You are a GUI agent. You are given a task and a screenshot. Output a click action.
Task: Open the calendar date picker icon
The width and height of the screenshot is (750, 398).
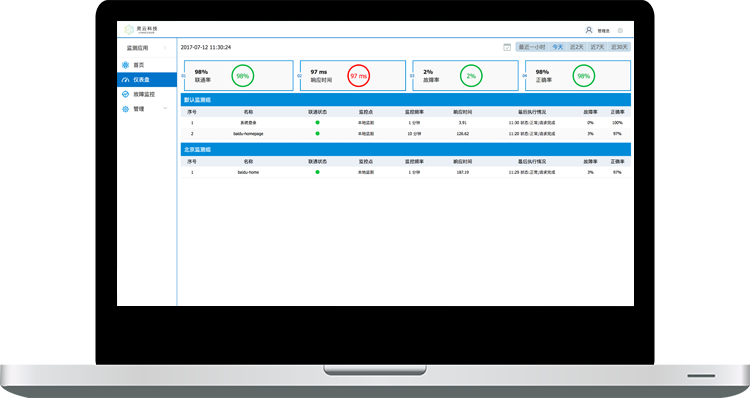507,47
